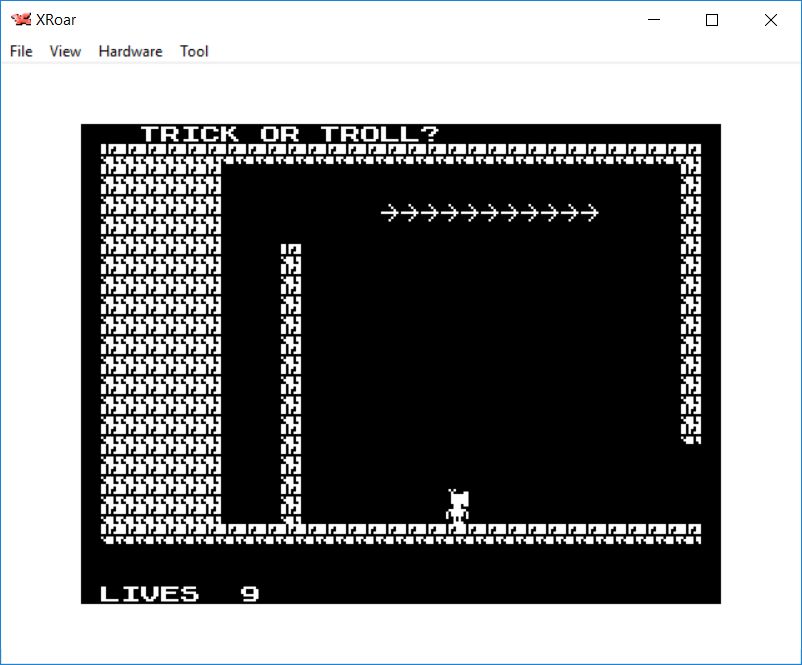Click the lives count number 9
Screen dimensions: 802x665
tap(250, 594)
